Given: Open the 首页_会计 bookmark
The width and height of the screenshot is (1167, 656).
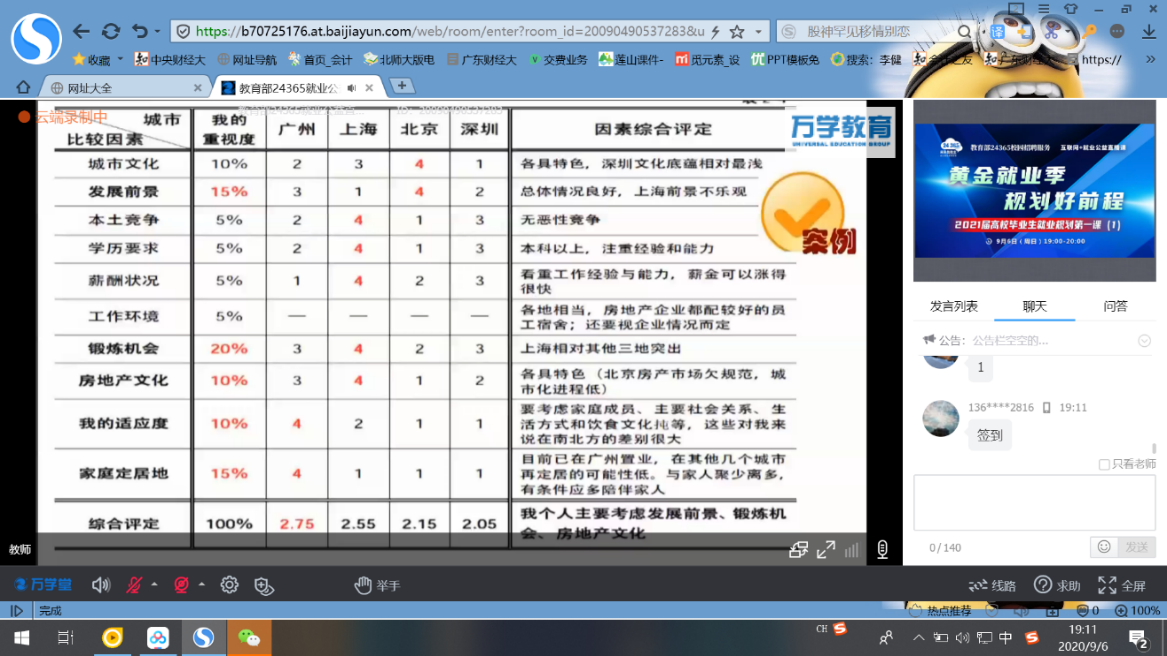Looking at the screenshot, I should (x=321, y=60).
